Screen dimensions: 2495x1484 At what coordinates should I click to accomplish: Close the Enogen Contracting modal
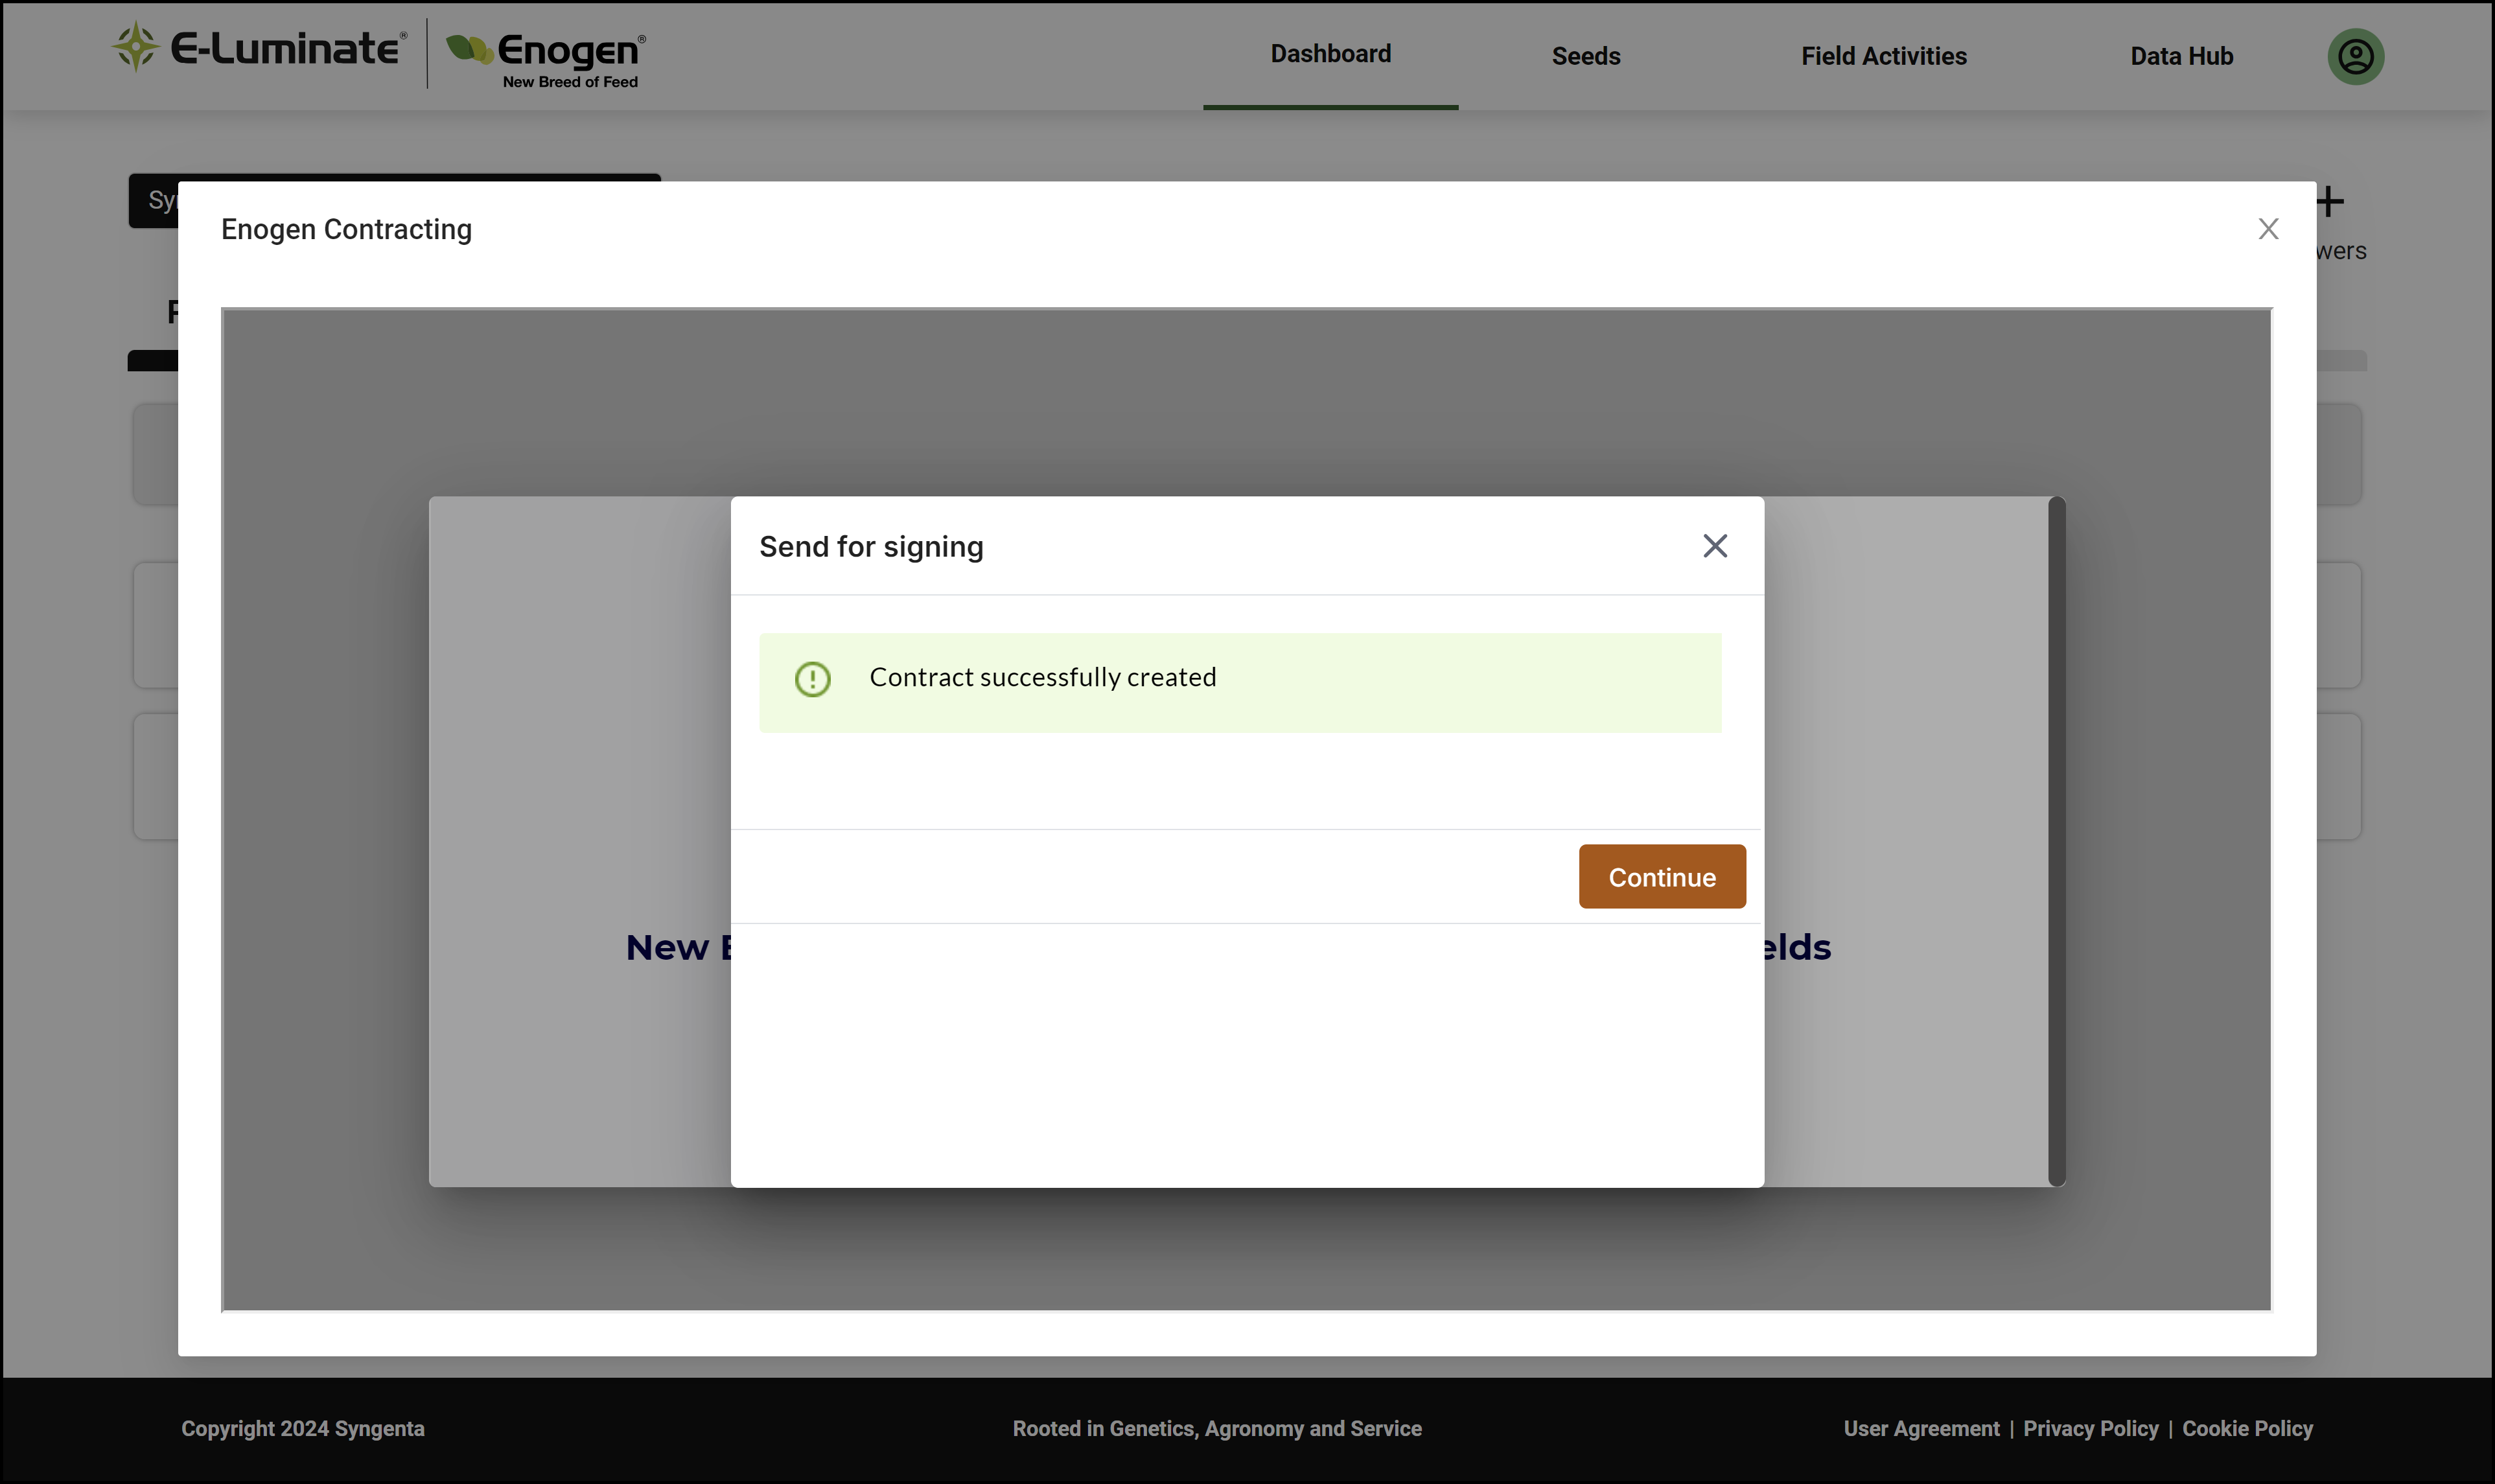(x=2268, y=229)
